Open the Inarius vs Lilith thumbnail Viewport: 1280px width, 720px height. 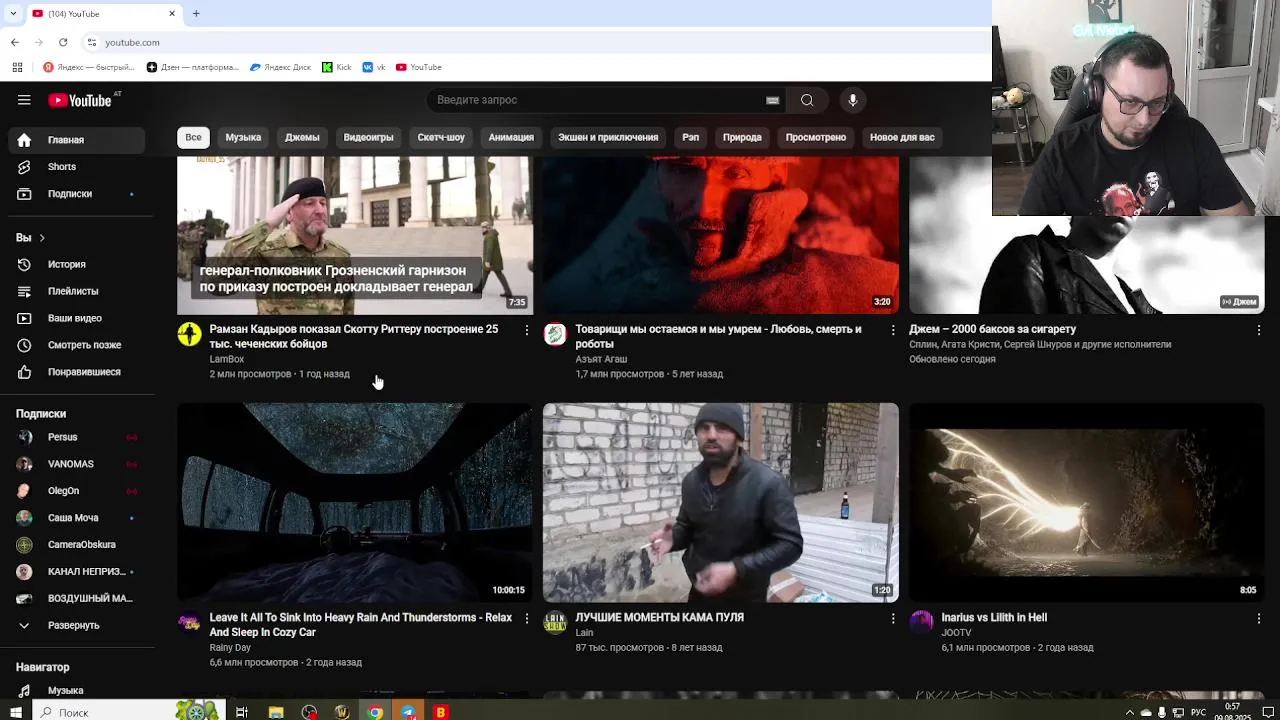click(x=1087, y=502)
